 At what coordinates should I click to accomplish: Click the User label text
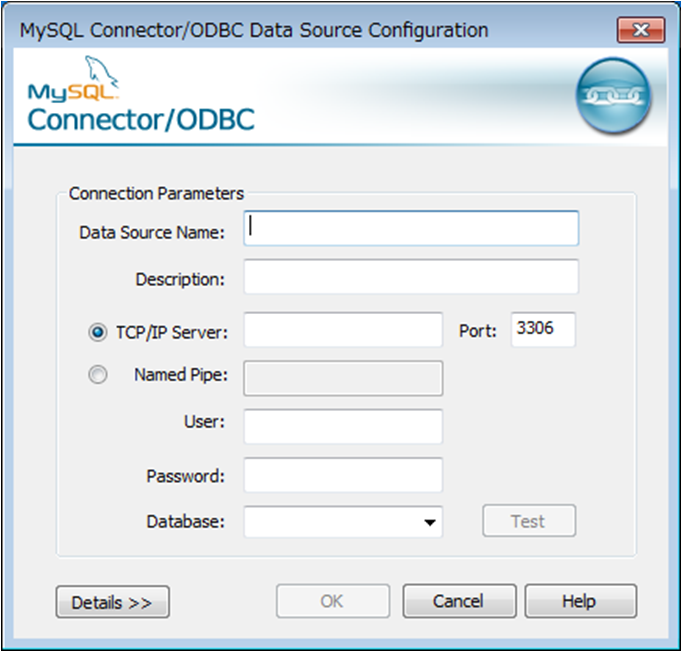(204, 421)
